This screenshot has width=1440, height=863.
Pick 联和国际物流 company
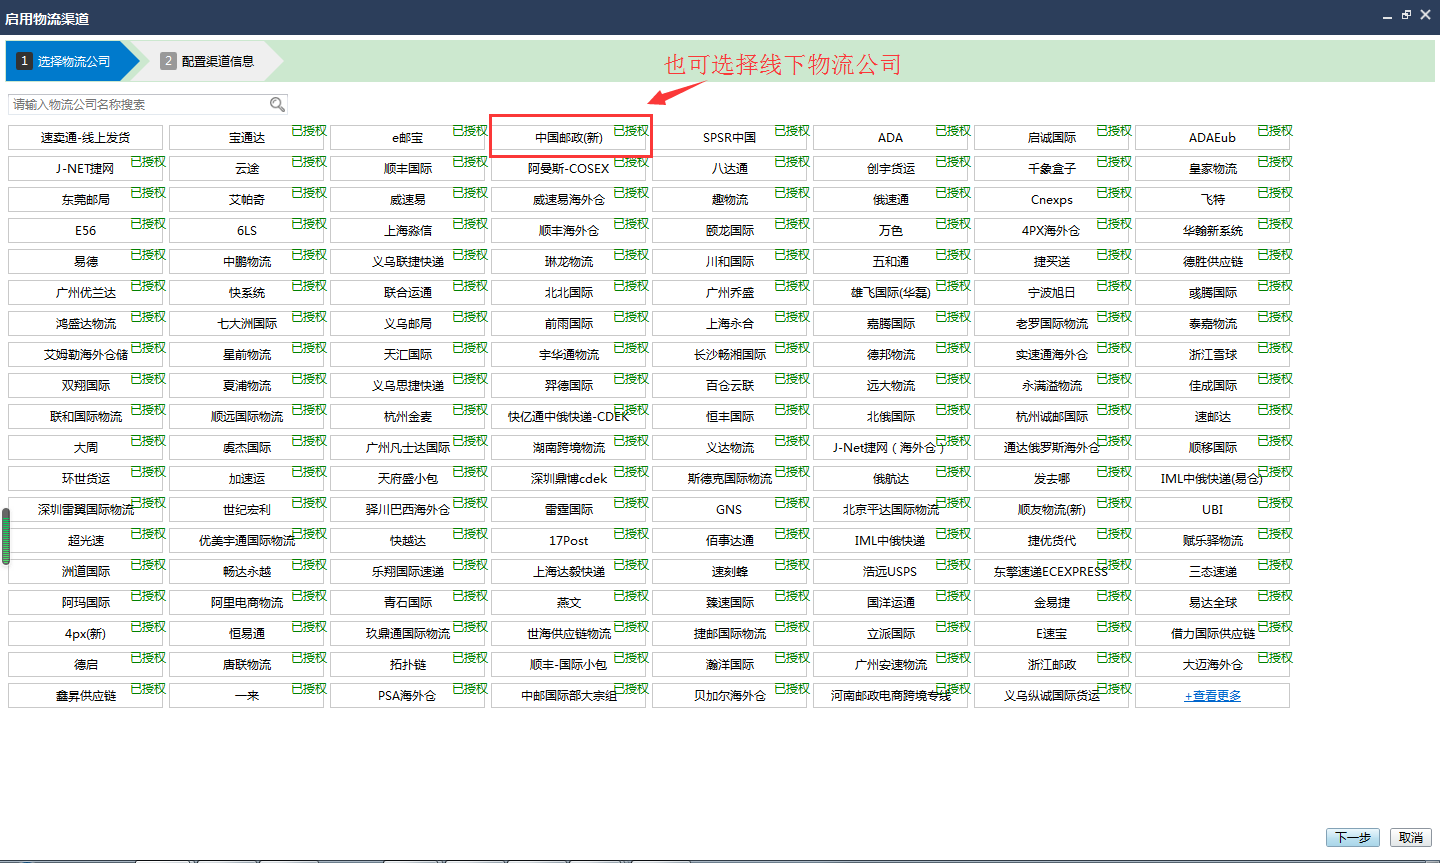pyautogui.click(x=85, y=417)
